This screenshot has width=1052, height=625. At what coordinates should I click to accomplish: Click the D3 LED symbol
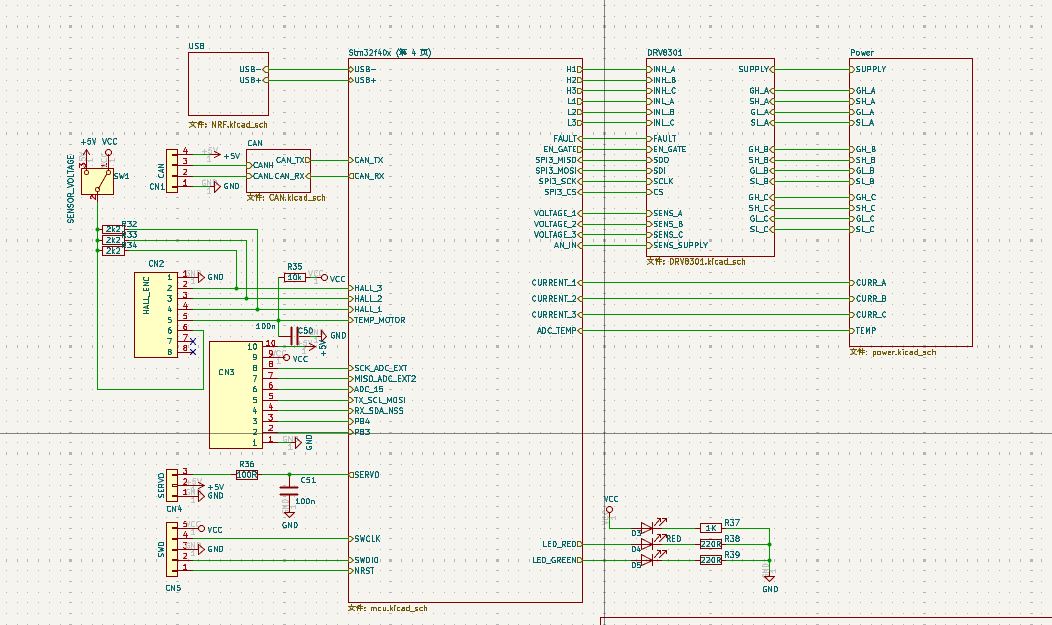pos(647,528)
